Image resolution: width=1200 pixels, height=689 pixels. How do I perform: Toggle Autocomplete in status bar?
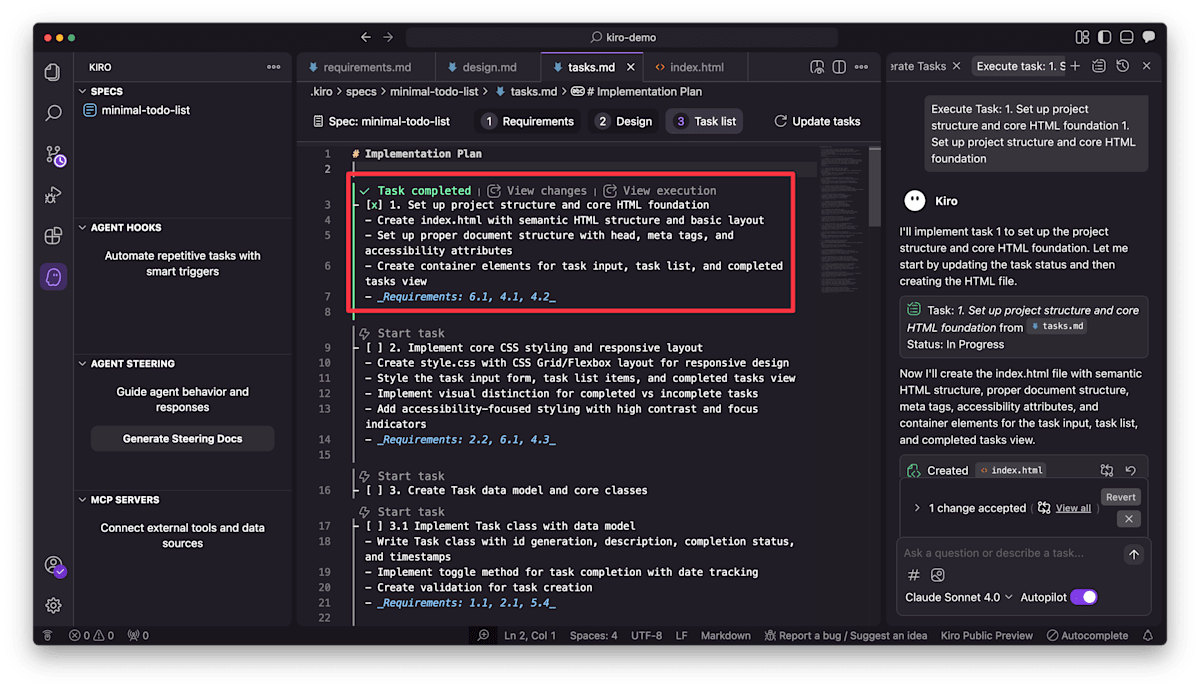[x=1087, y=635]
